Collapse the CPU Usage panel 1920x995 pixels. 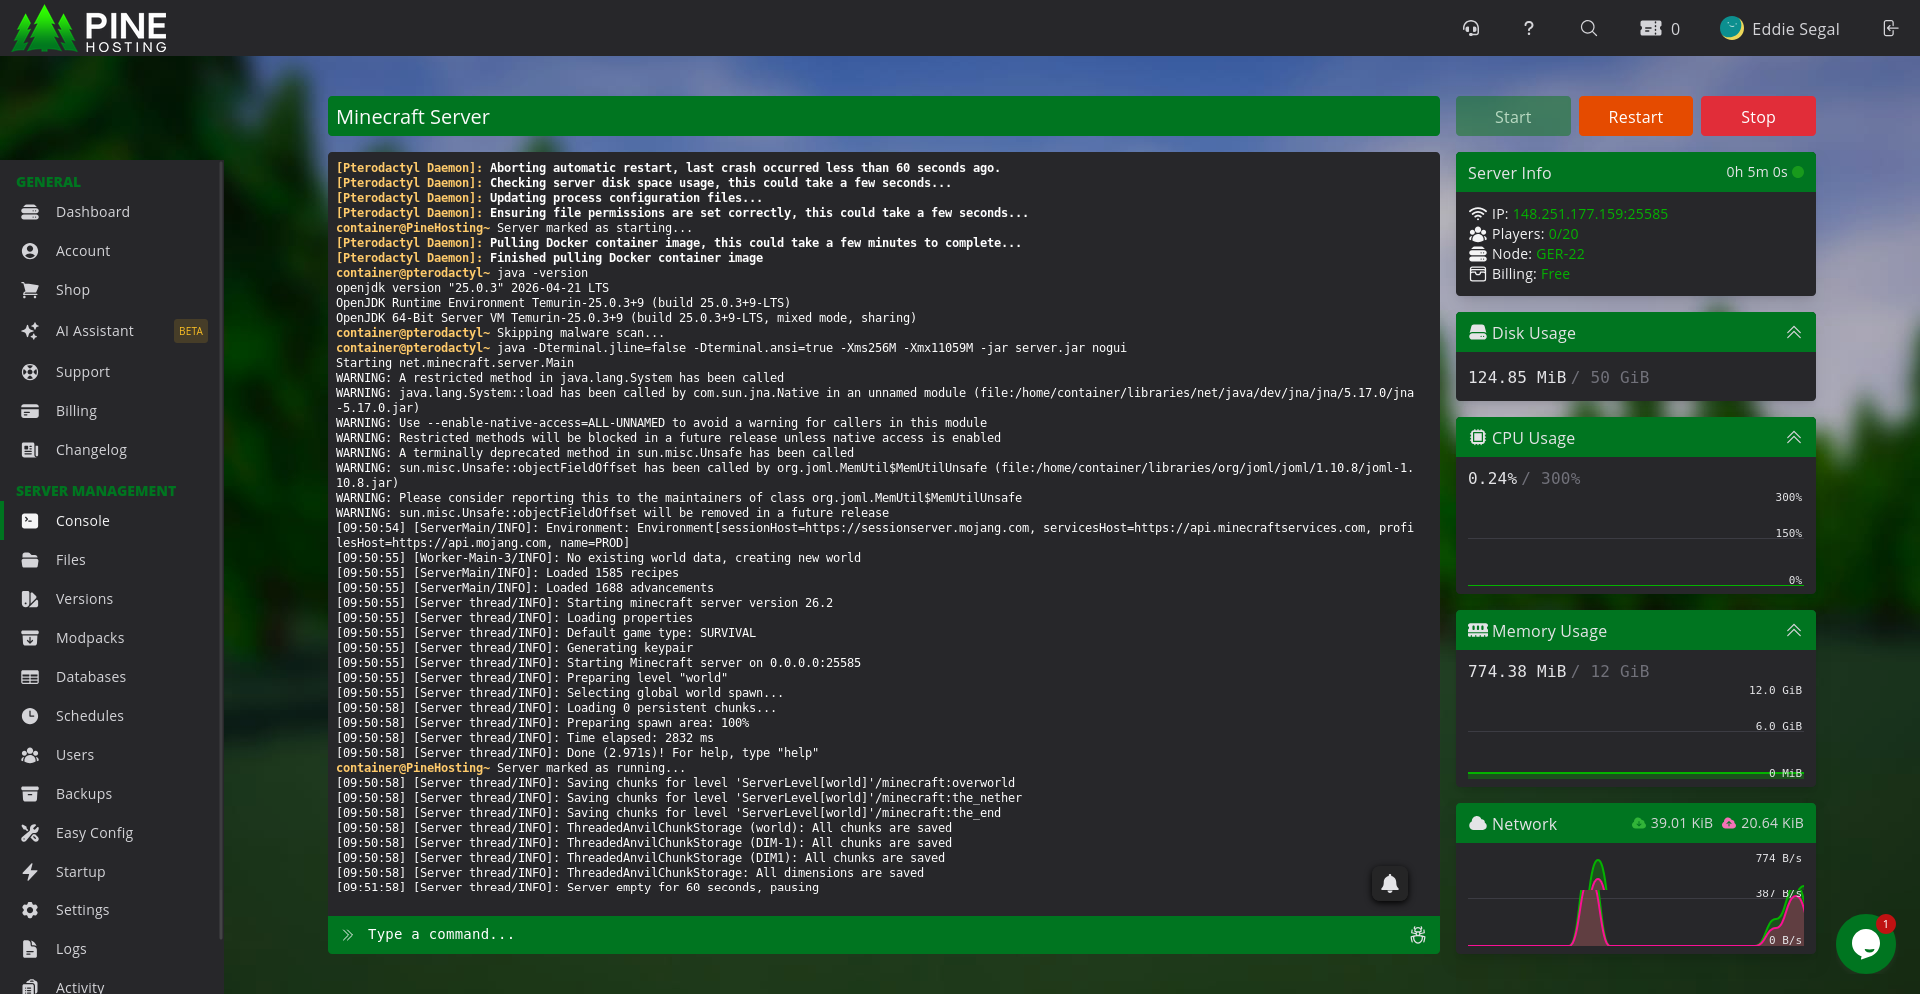point(1794,438)
